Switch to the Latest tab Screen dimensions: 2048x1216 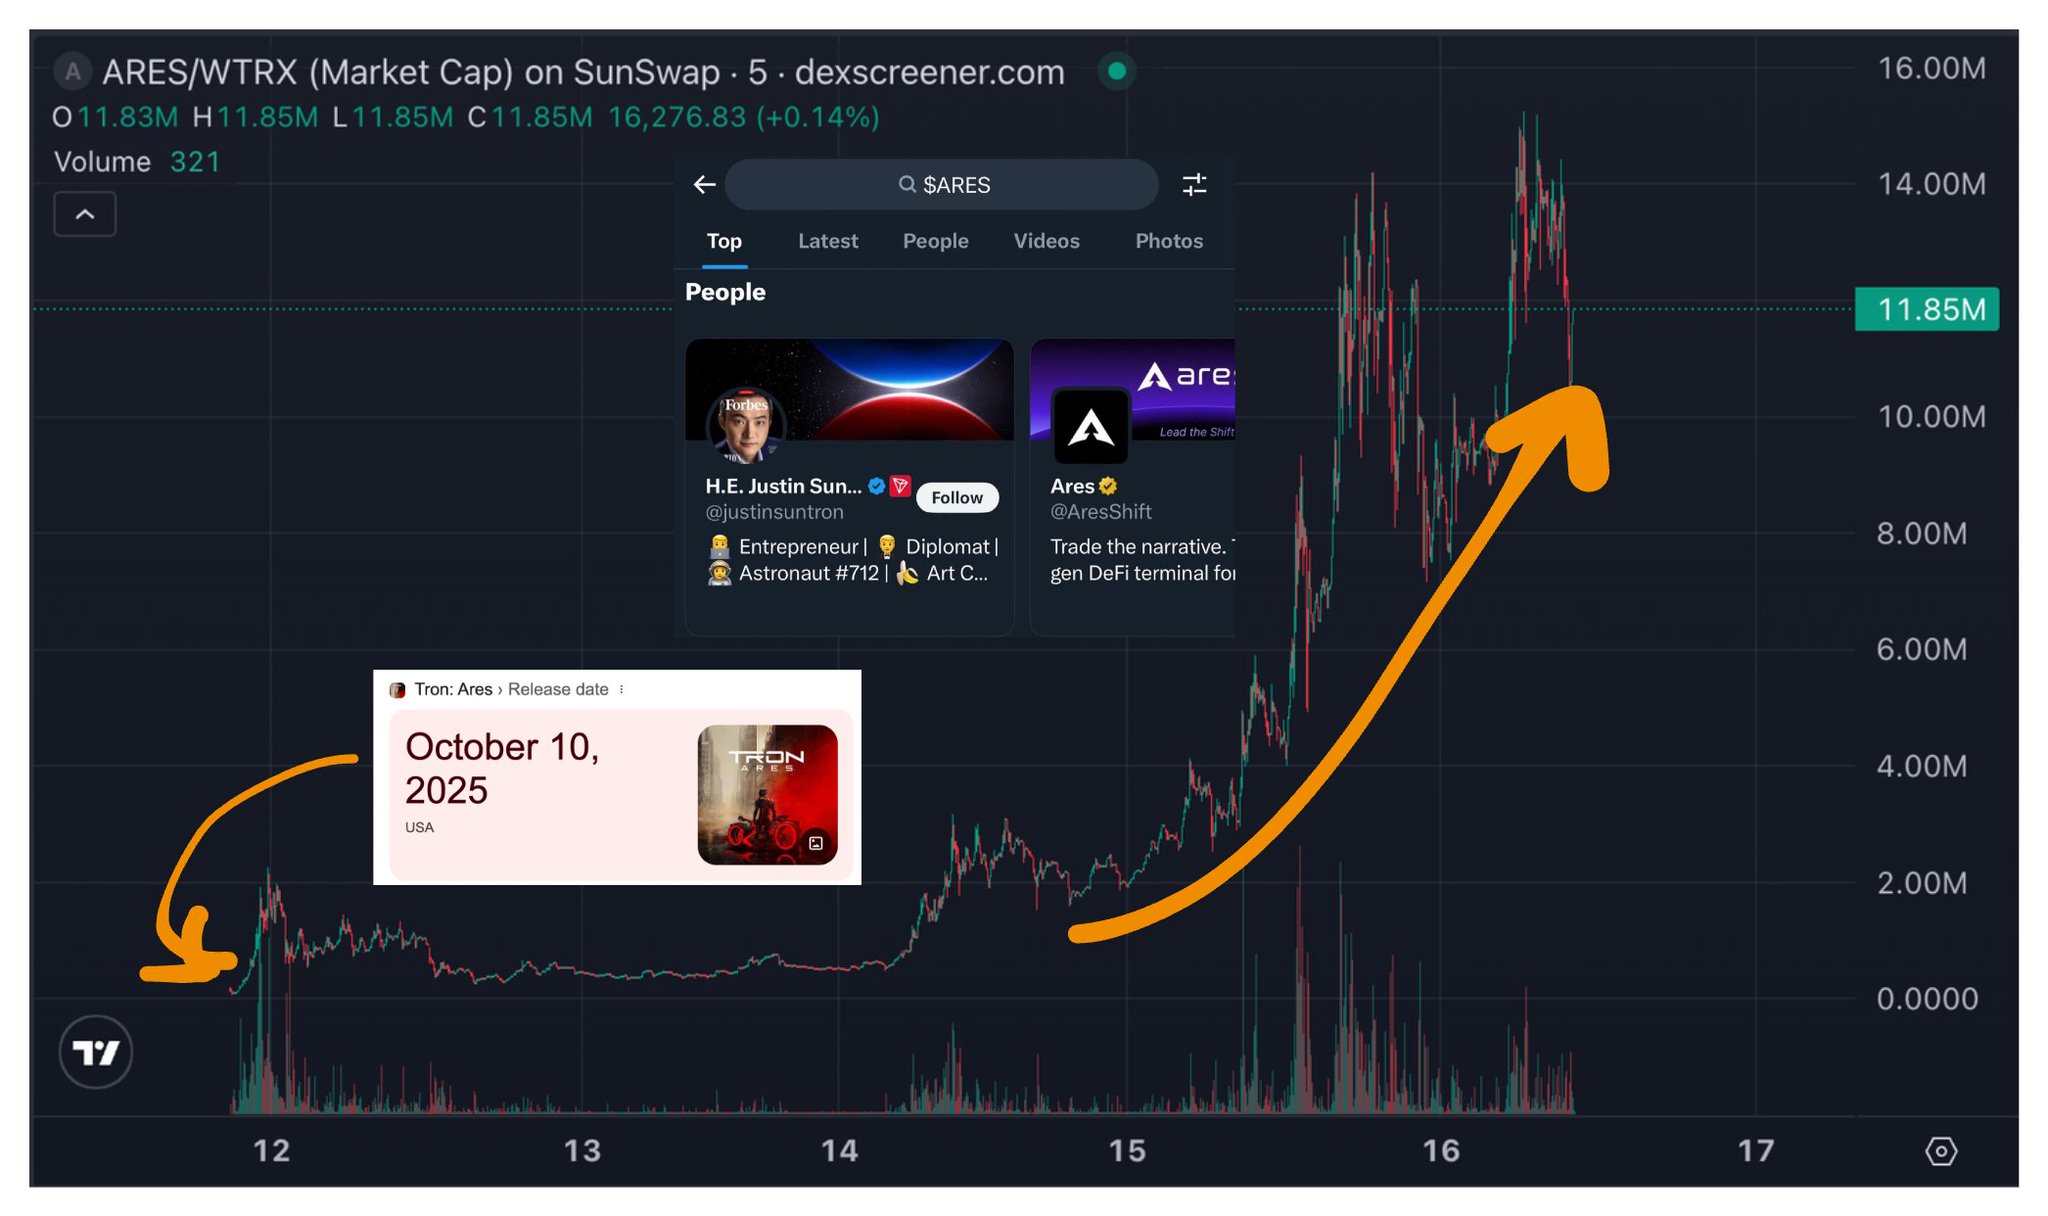827,241
